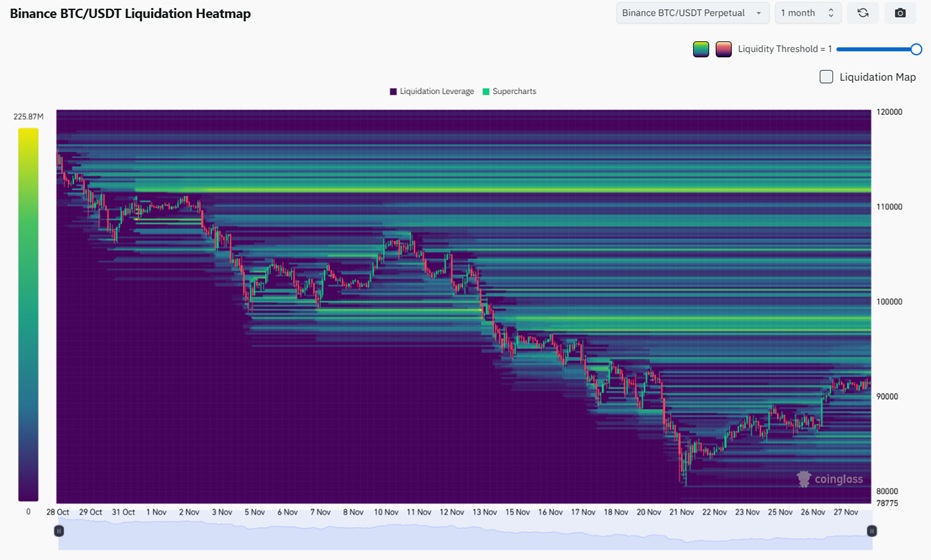
Task: Click the 28 Oct date label
Action: click(58, 512)
